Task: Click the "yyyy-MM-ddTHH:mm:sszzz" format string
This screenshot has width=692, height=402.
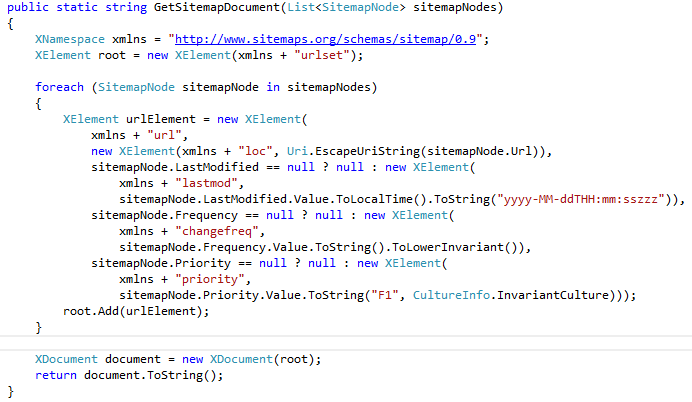Action: pos(581,199)
